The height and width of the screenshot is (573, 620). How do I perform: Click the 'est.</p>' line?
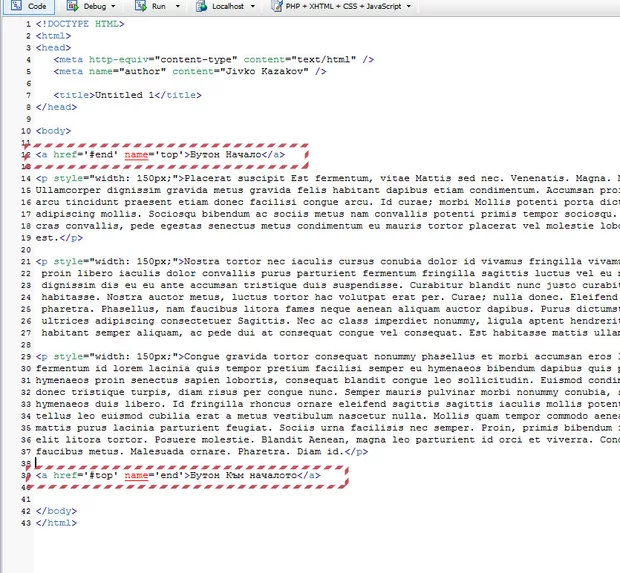59,238
